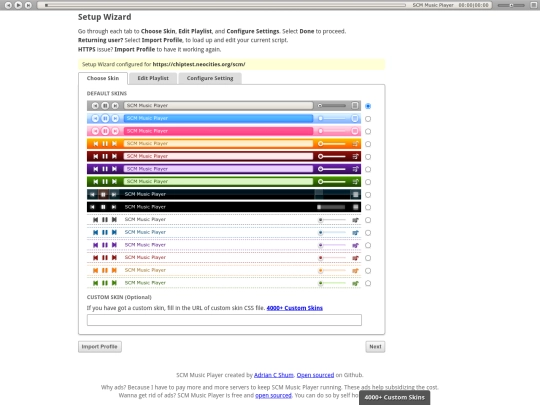The width and height of the screenshot is (540, 405).
Task: Select the minimal green dotted skin radio button
Action: 368,283
